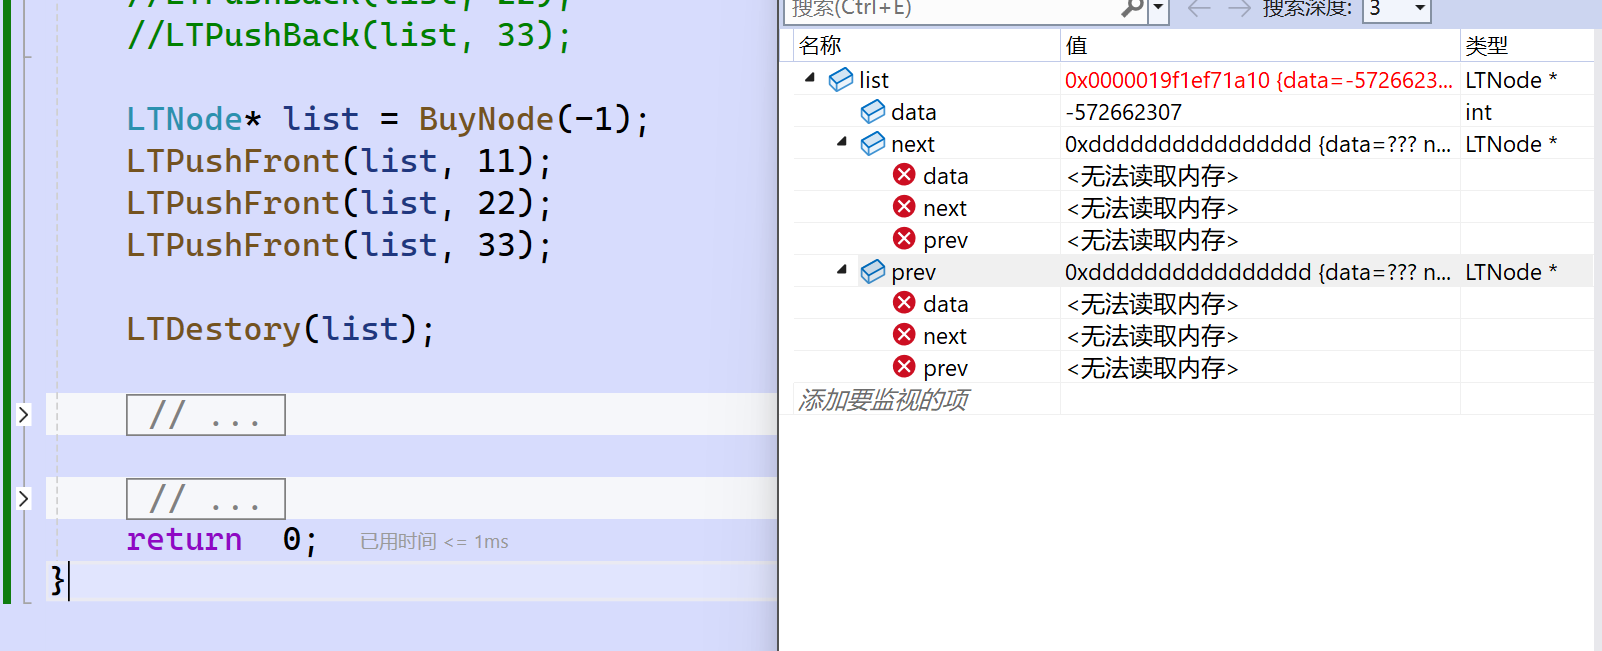
Task: Click error icon of next under next
Action: tap(904, 207)
